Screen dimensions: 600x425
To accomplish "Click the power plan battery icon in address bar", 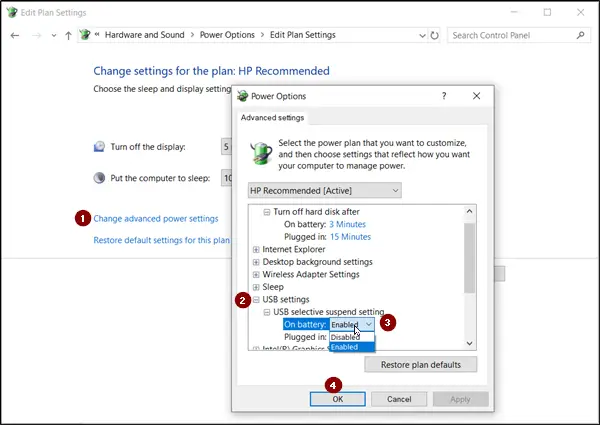I will point(85,35).
